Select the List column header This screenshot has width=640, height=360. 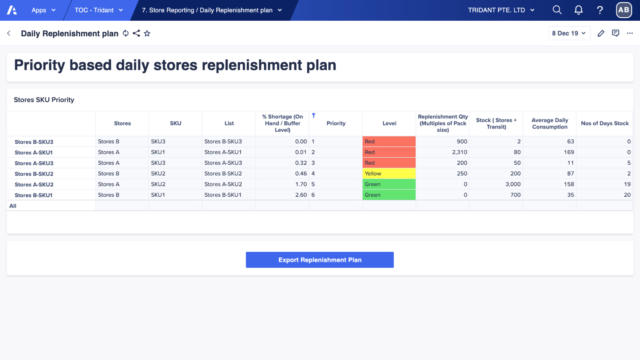coord(229,123)
